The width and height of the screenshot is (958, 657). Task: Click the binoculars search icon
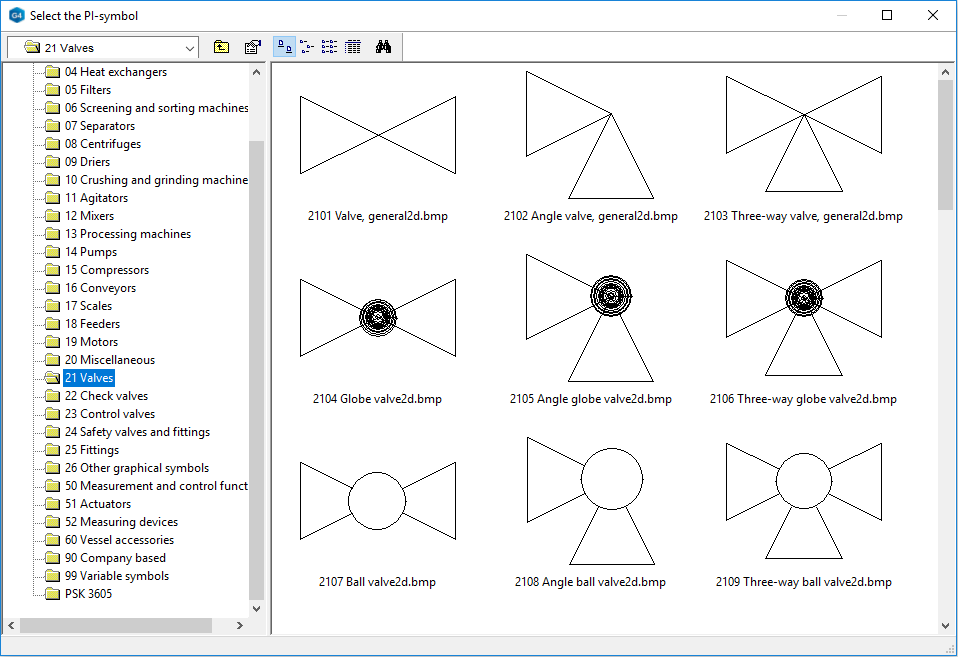[383, 47]
